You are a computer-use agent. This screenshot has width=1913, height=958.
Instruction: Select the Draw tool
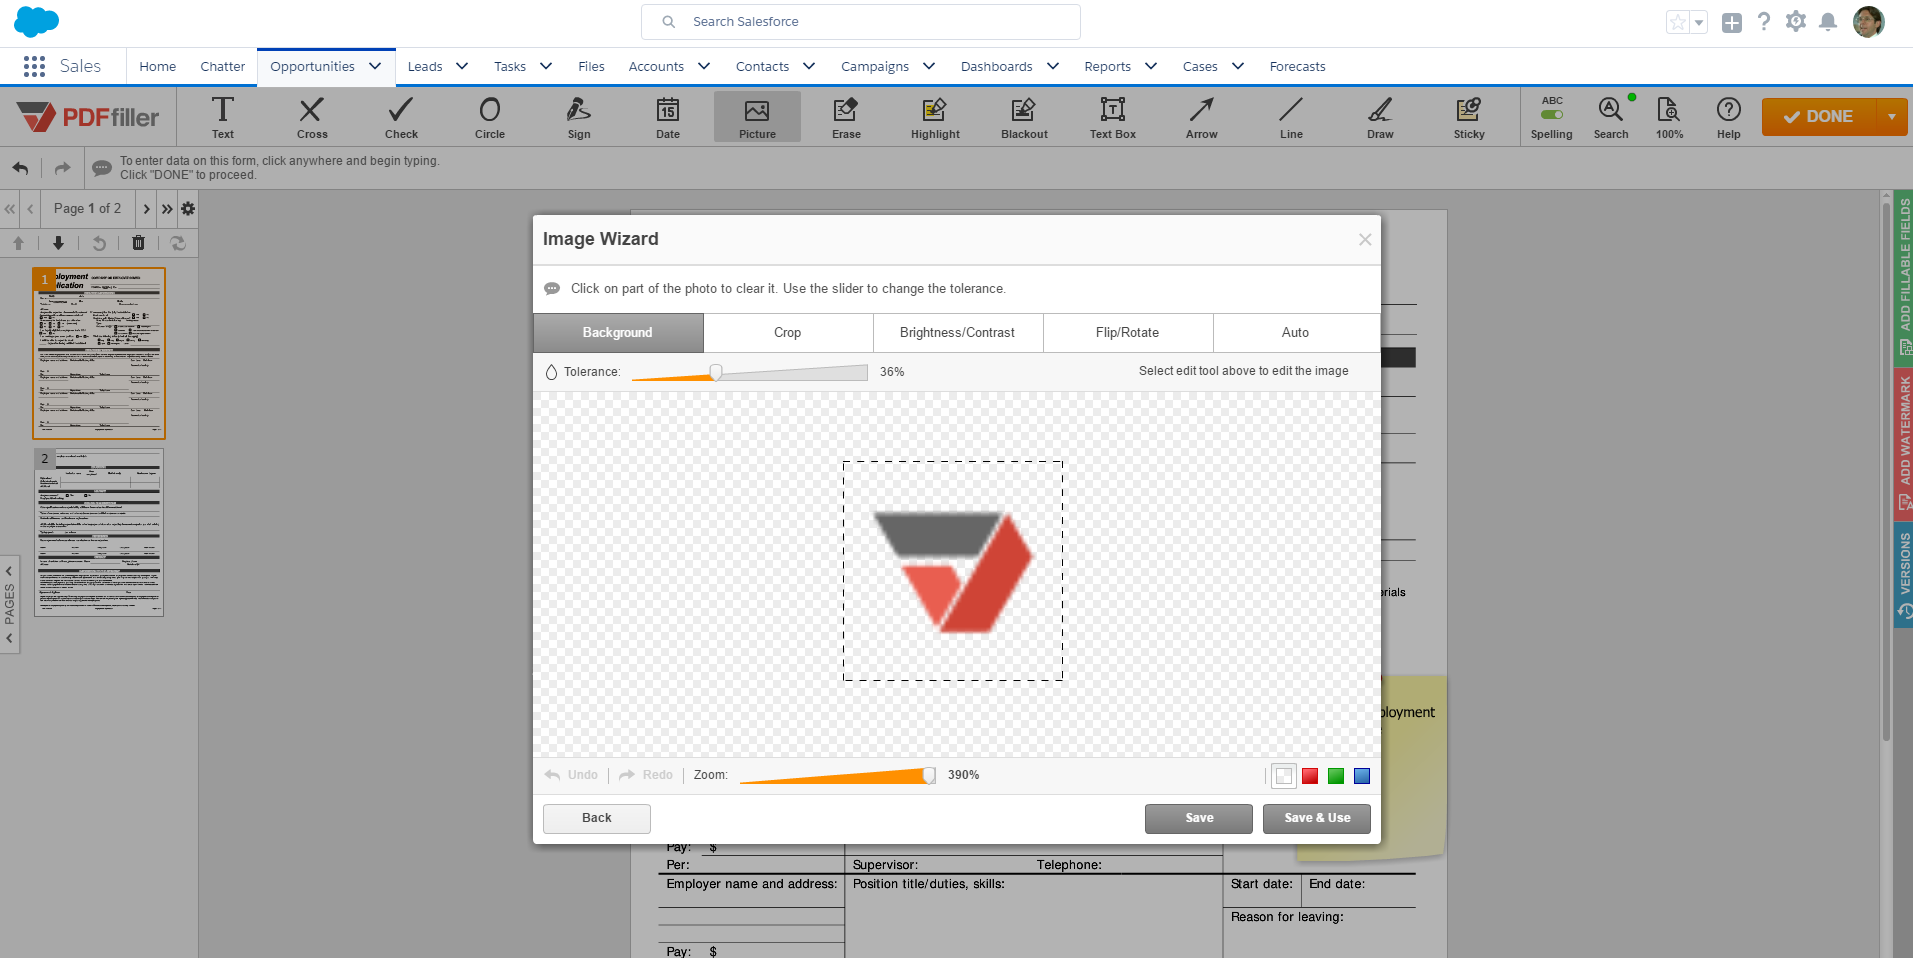coord(1380,116)
